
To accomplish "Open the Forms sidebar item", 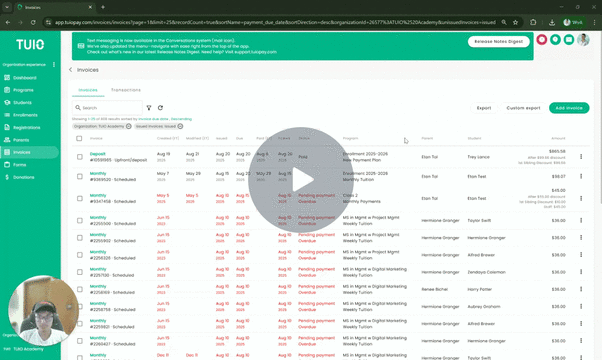I will [19, 165].
